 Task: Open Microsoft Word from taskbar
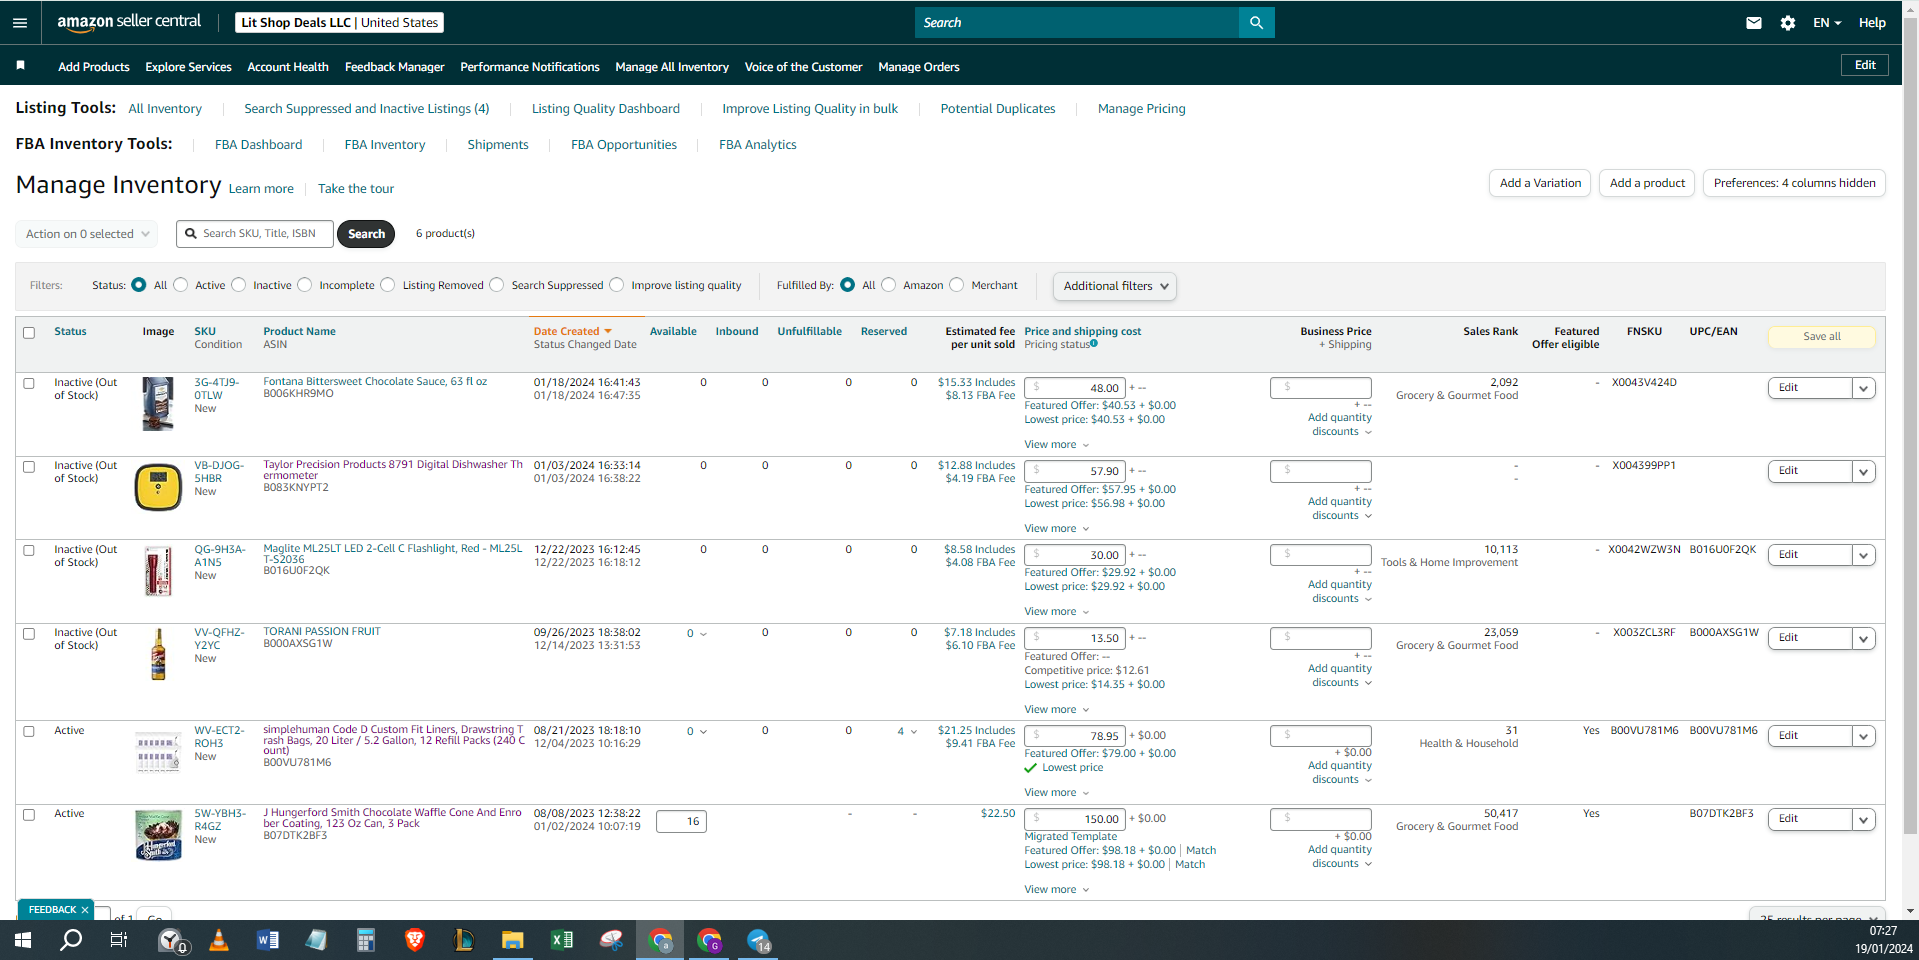point(268,940)
